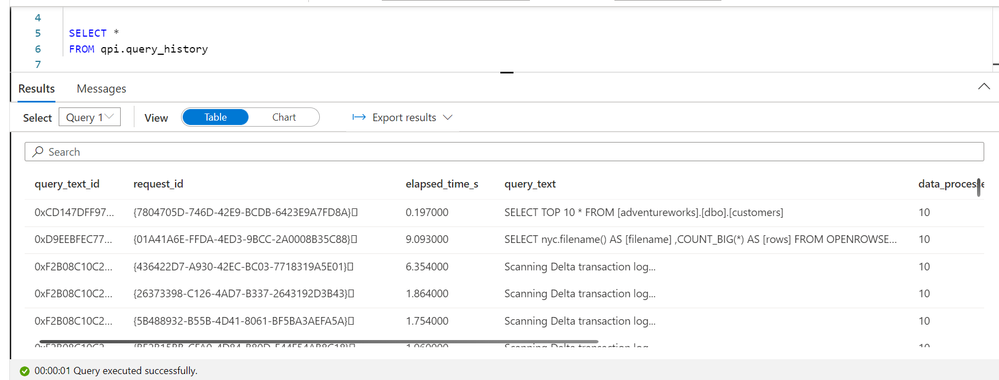
Task: Click the green success checkmark icon
Action: coord(24,370)
